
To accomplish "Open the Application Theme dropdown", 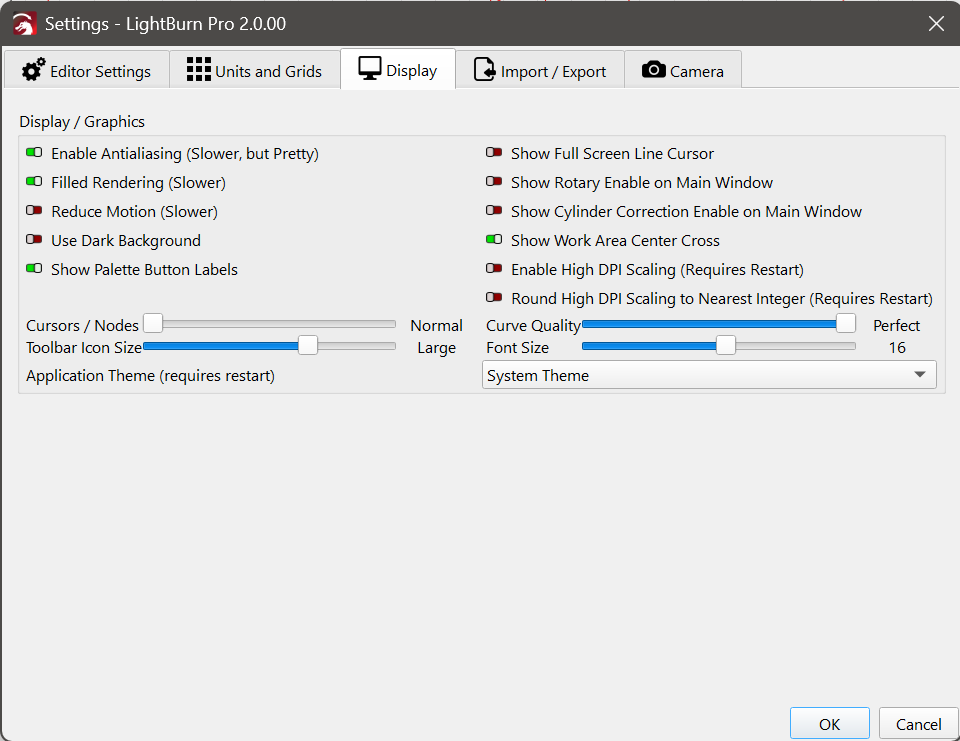I will tap(708, 376).
